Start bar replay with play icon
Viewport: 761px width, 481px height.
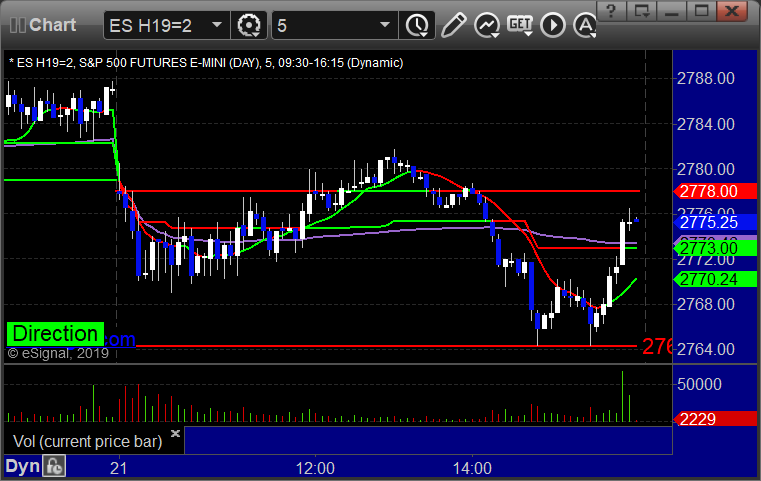(x=553, y=25)
